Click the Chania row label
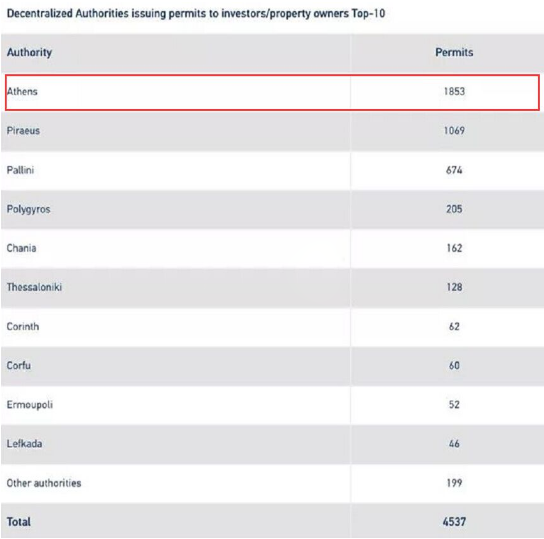This screenshot has height=539, width=544. click(22, 248)
